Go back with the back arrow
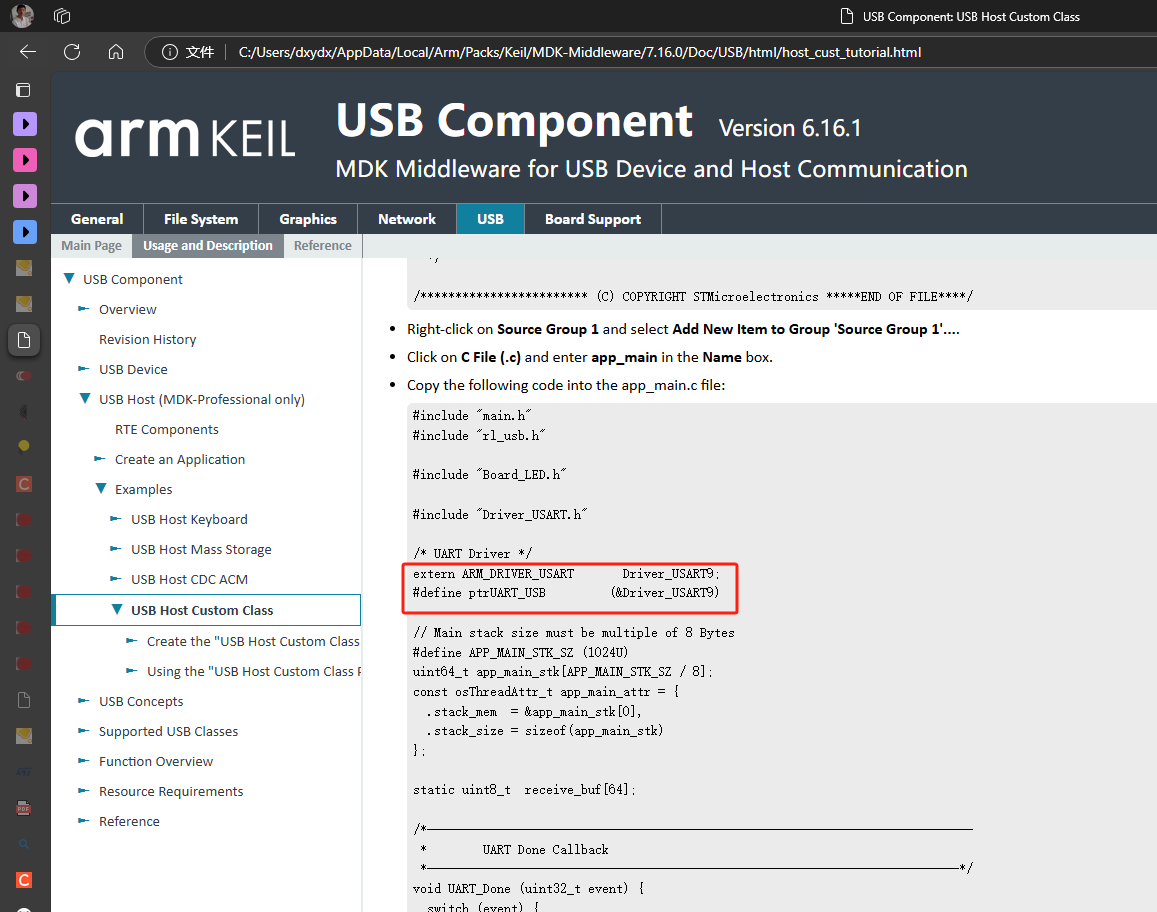 coord(27,52)
